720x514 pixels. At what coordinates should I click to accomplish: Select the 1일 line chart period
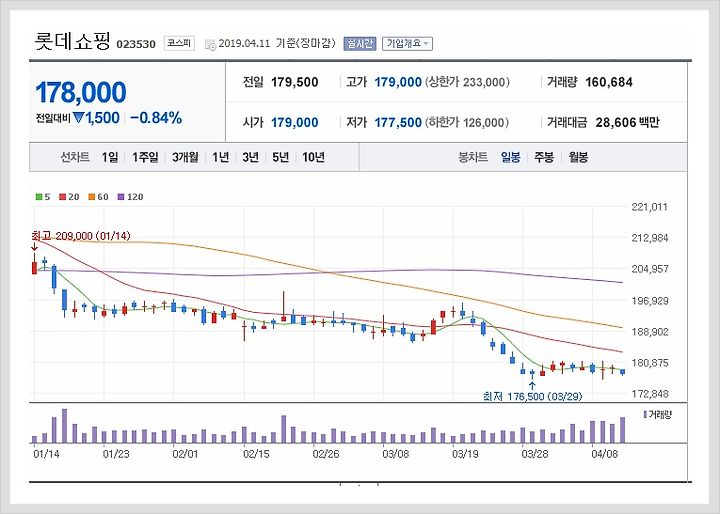(x=110, y=157)
